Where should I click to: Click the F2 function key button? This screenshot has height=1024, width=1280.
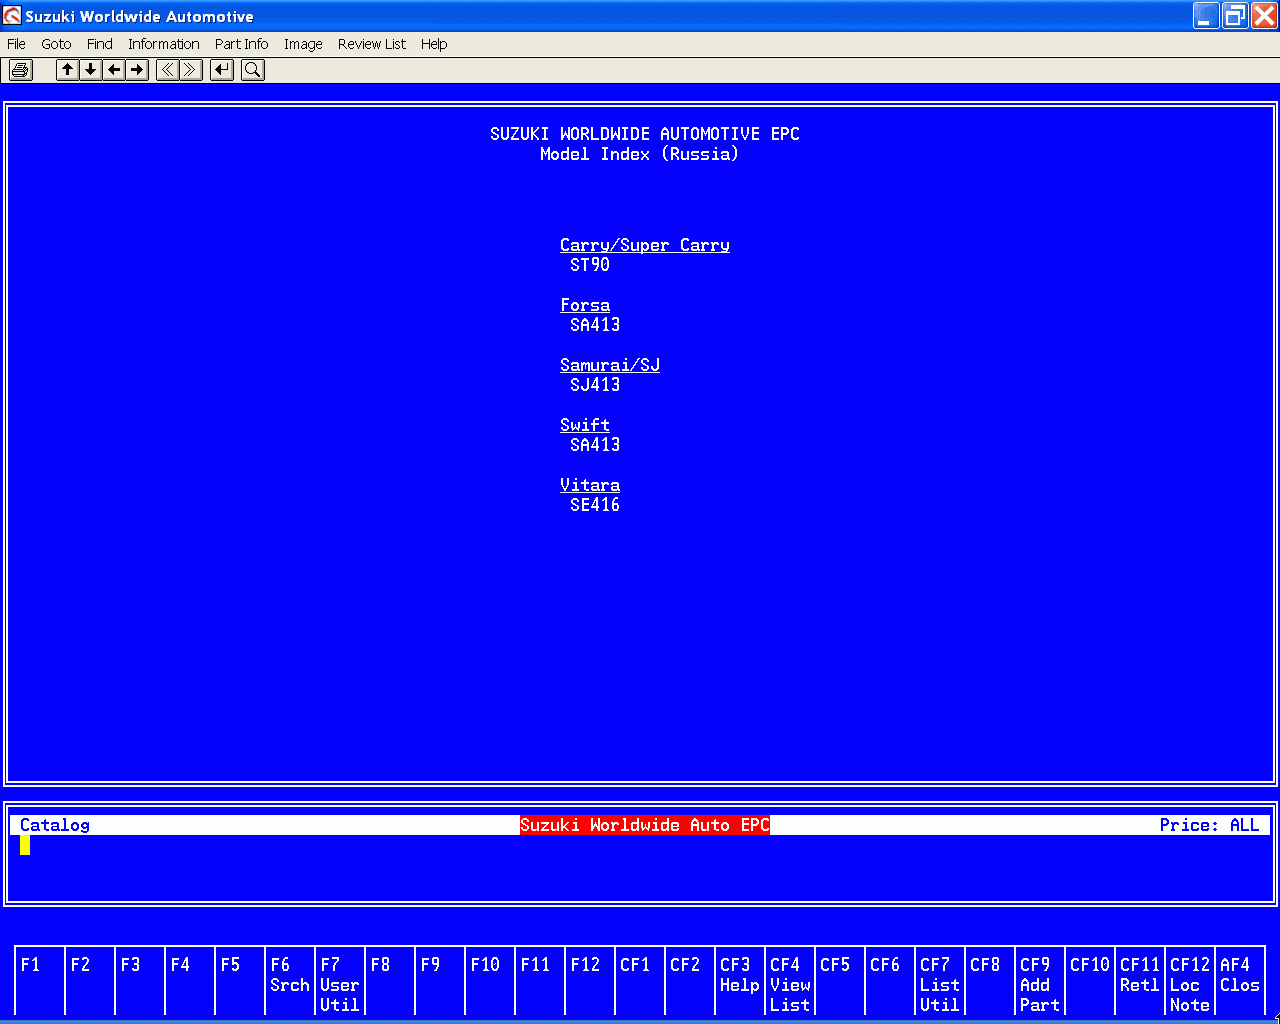tap(90, 981)
